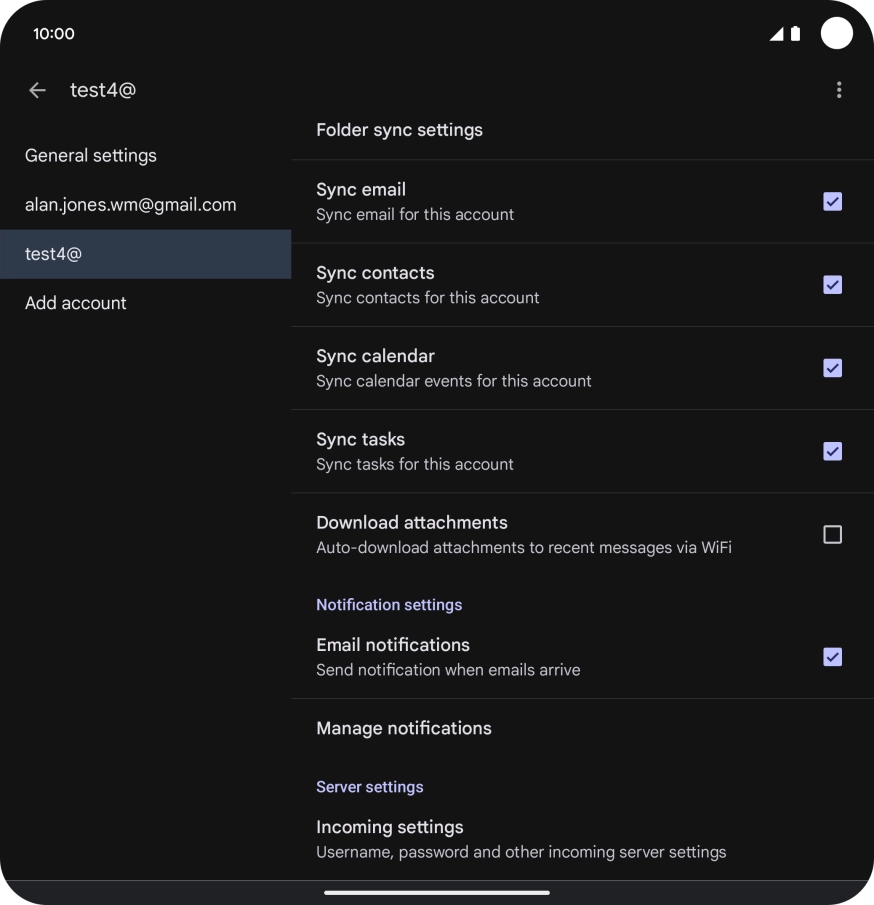Open General settings in the sidebar
The width and height of the screenshot is (874, 905).
(x=91, y=156)
